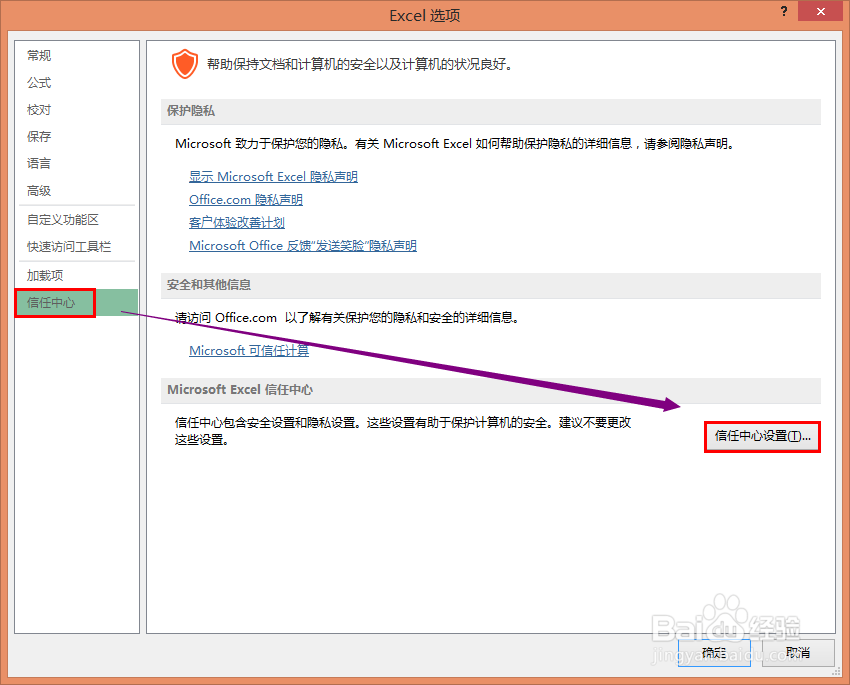Open Microsoft Office 反馈"发送笑脸"隐私声明 link
The image size is (850, 685).
(302, 245)
